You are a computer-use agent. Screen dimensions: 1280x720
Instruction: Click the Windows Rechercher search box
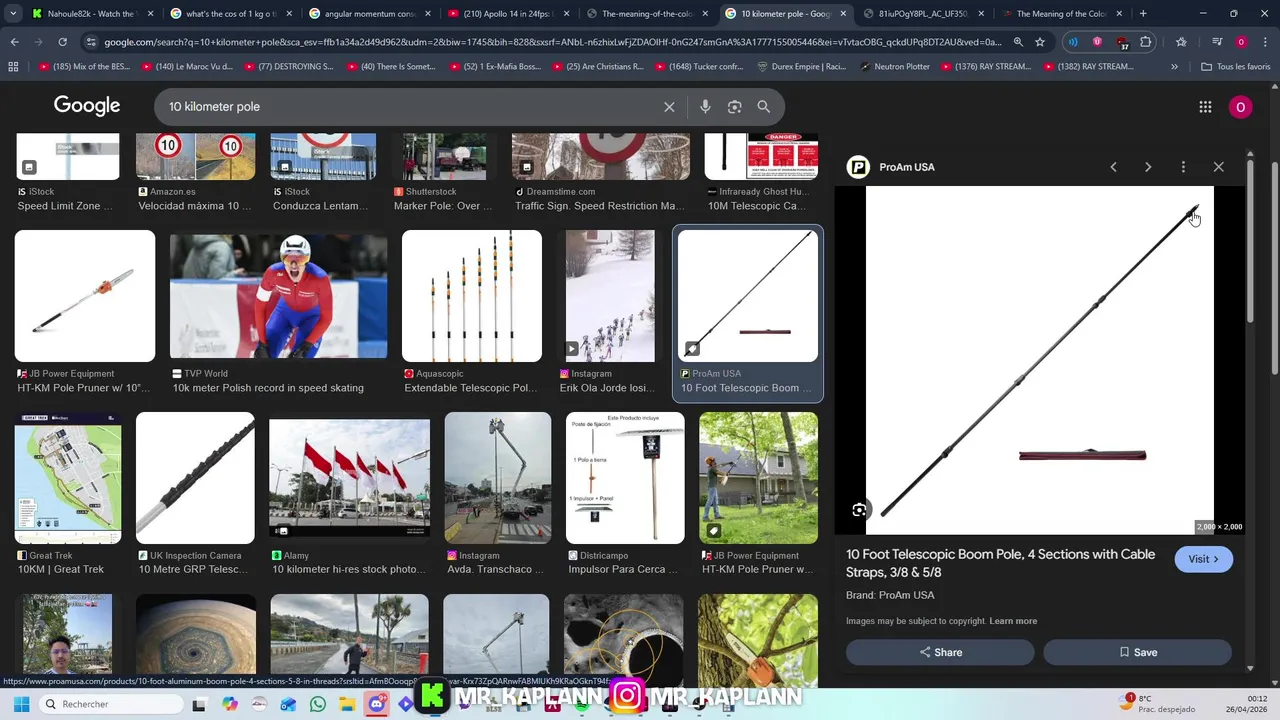click(111, 704)
